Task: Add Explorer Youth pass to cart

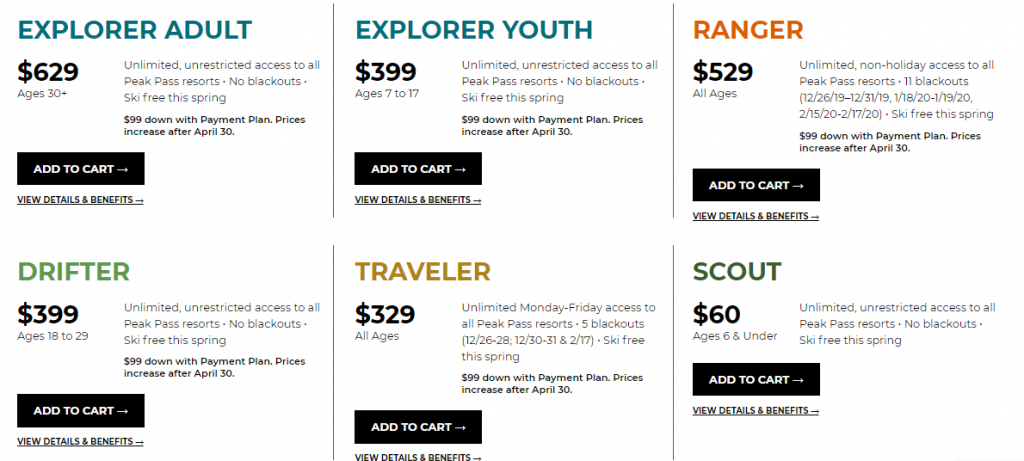Action: (x=418, y=169)
